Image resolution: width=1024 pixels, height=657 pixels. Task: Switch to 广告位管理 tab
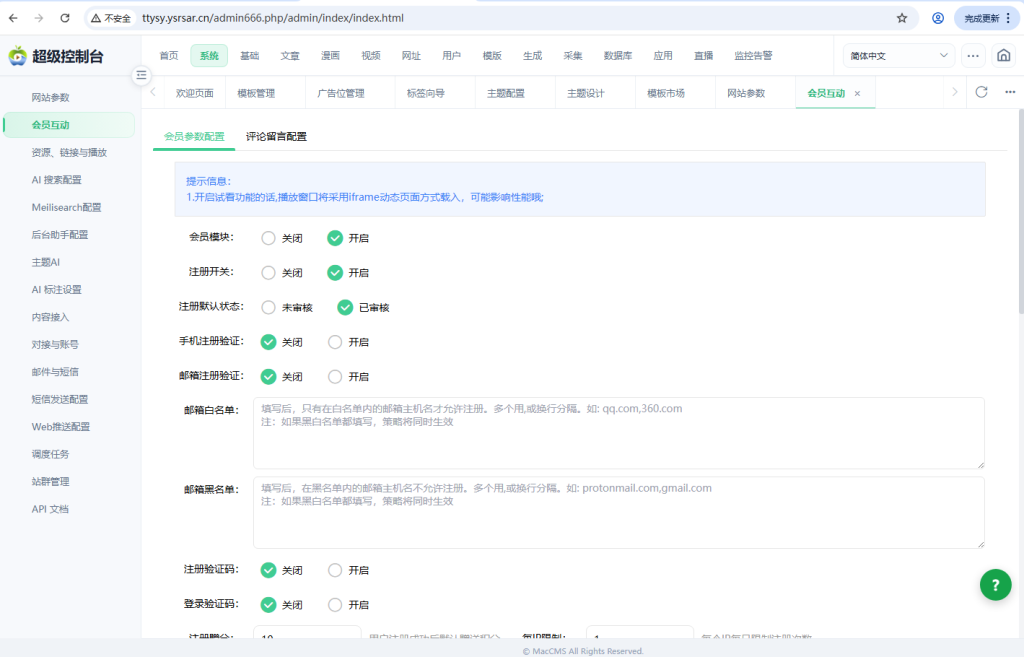click(341, 93)
